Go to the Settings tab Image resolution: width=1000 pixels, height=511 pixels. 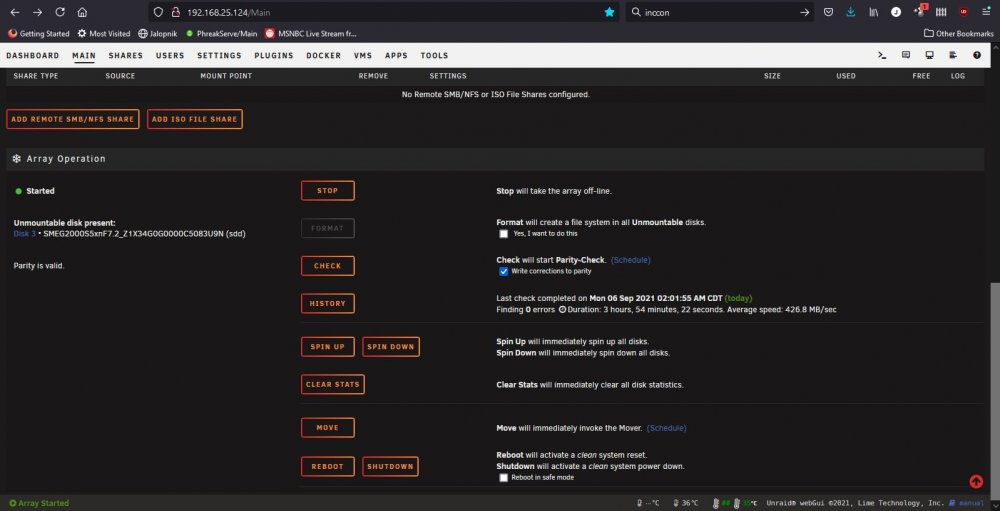pyautogui.click(x=219, y=56)
